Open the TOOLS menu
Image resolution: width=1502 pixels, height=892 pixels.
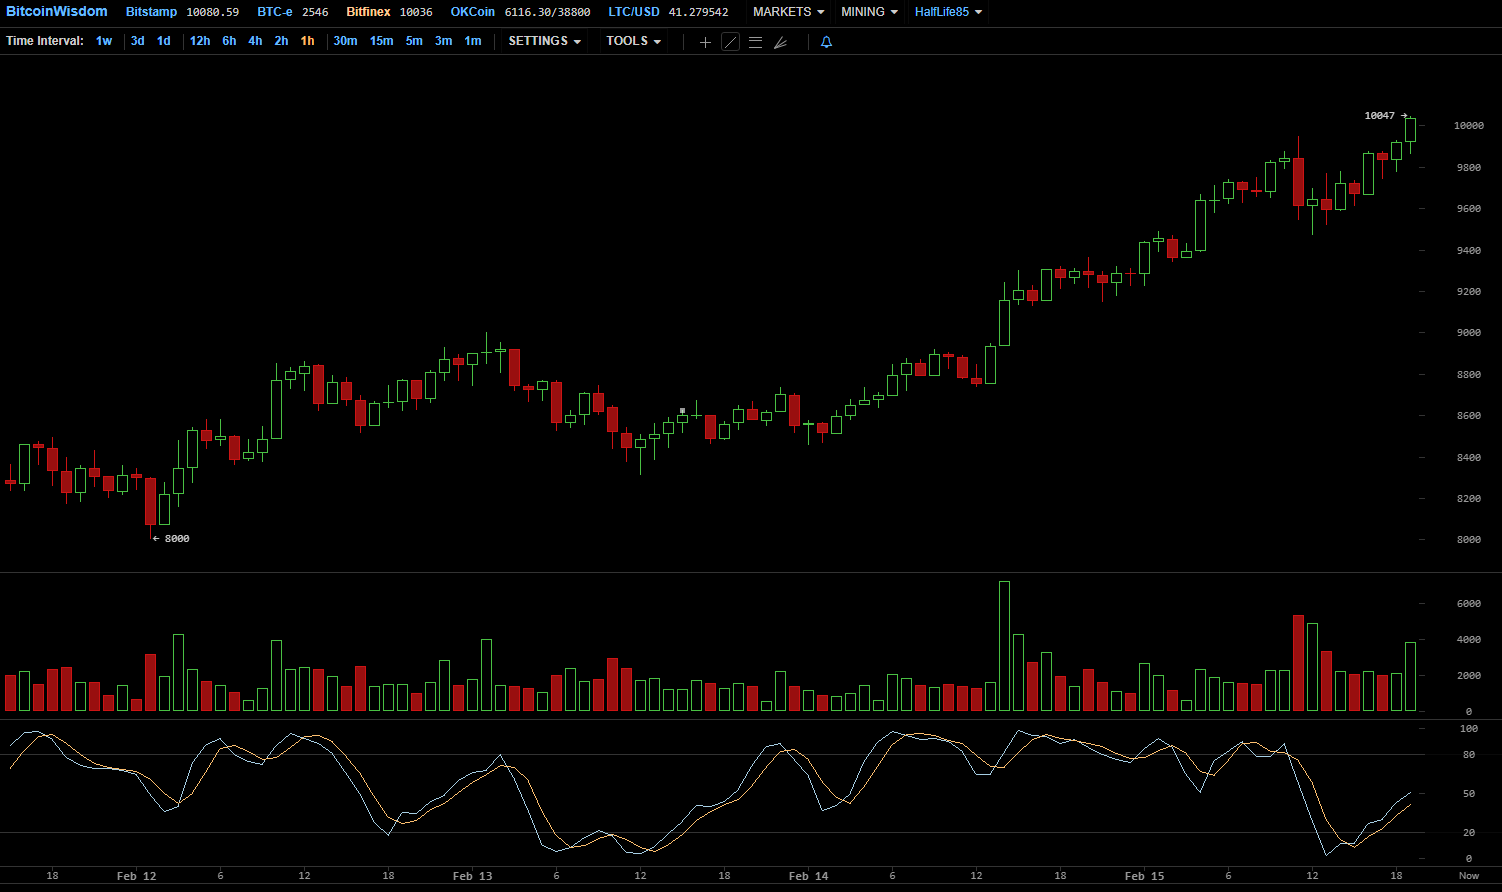point(633,41)
